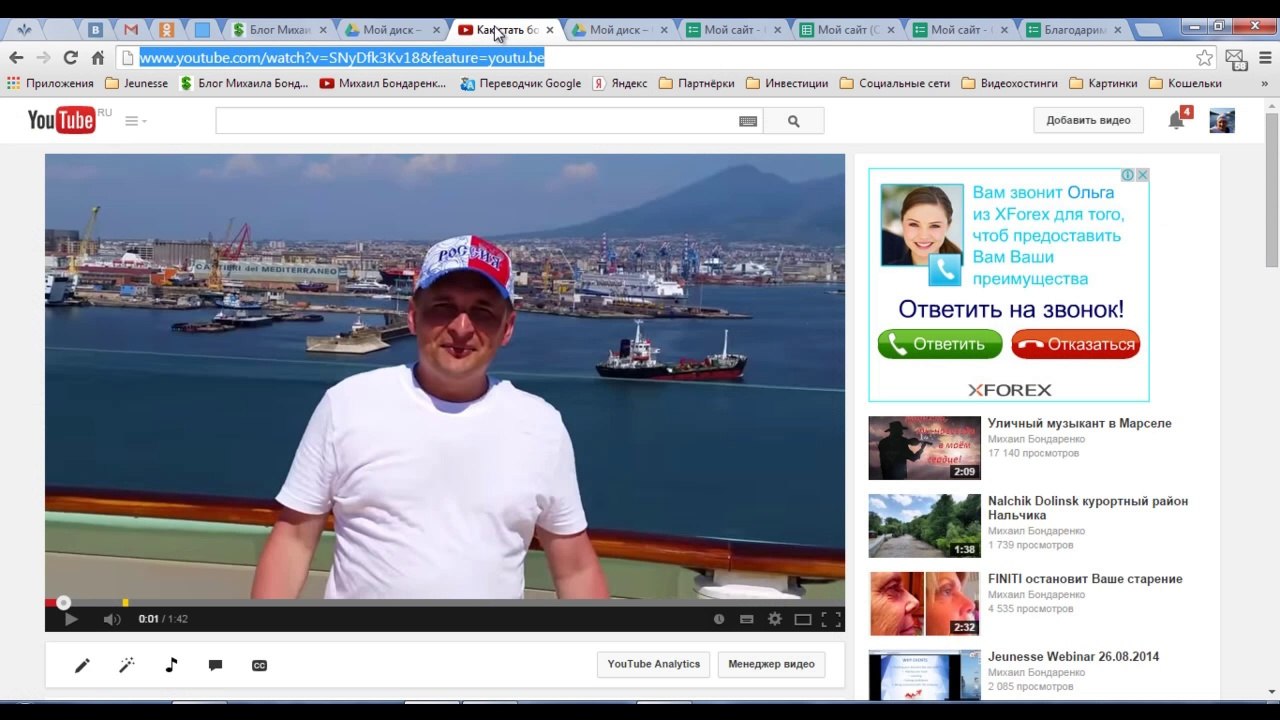Open the Партнёрки bookmark folder
Viewport: 1280px width, 720px height.
coord(696,84)
